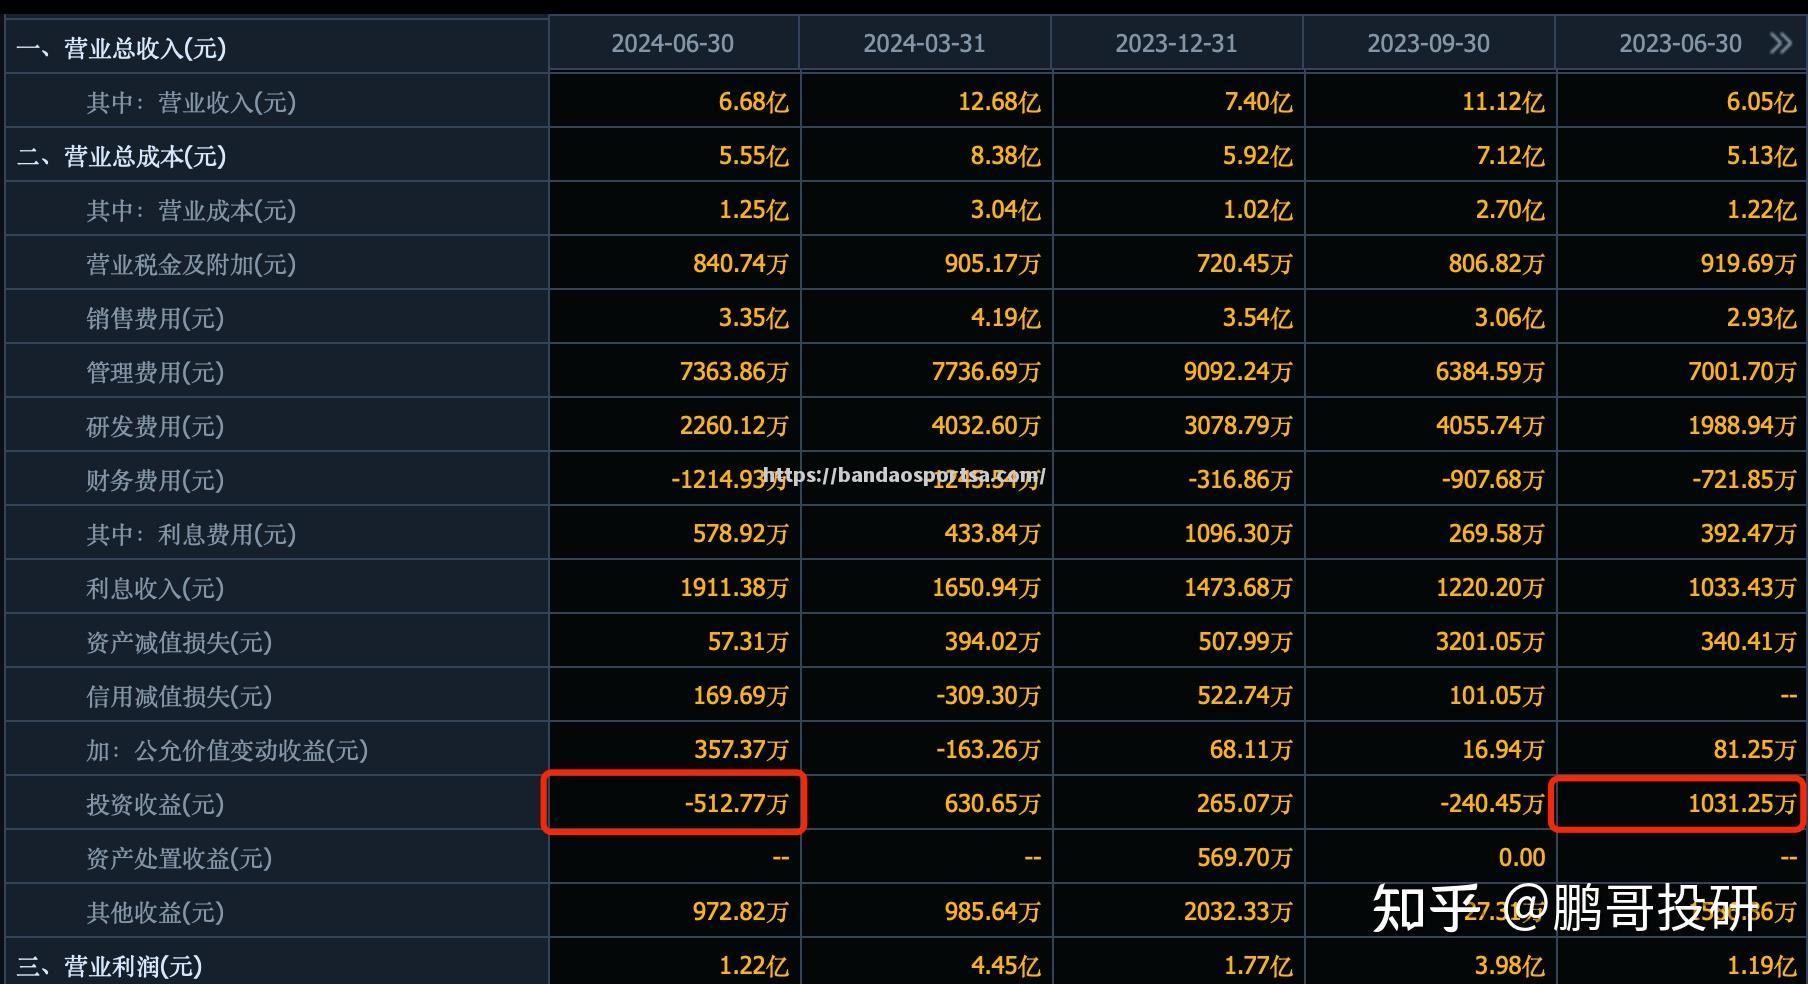Click the 9092.24万 management expense value
1808x984 pixels.
click(x=1238, y=372)
